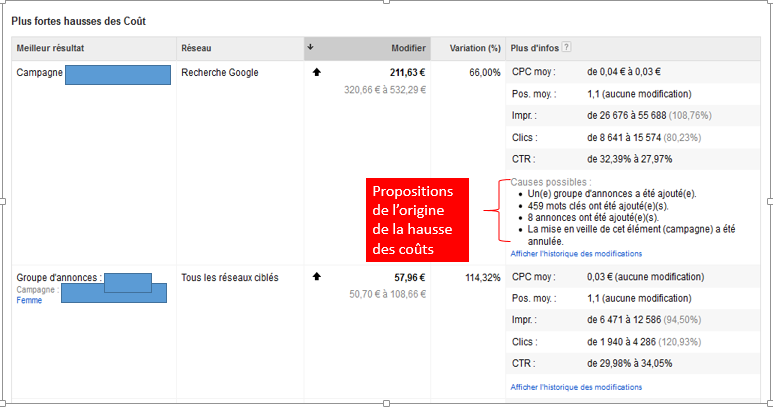Sort by Variation (%) column header
The width and height of the screenshot is (773, 408).
click(x=475, y=48)
